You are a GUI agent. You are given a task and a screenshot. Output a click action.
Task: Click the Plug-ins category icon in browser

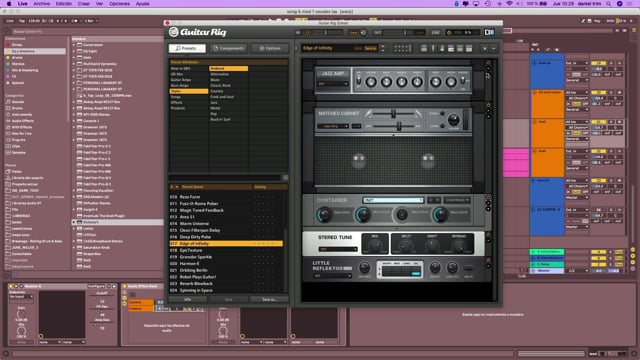[8, 140]
